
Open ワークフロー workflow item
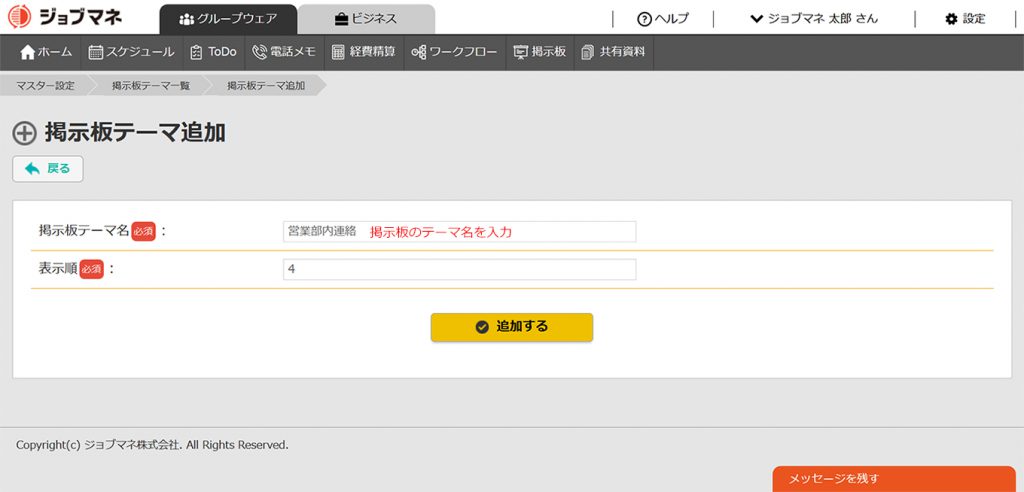point(454,52)
